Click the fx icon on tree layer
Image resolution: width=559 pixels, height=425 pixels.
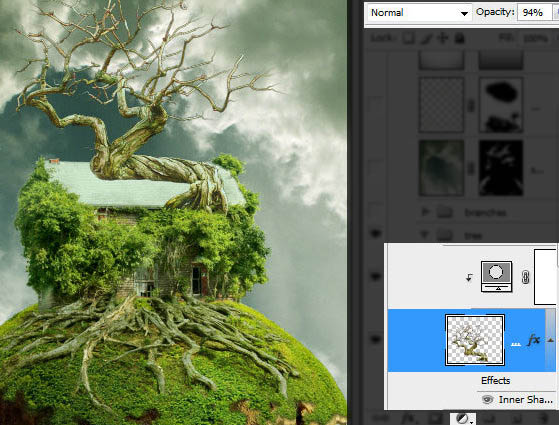[533, 340]
